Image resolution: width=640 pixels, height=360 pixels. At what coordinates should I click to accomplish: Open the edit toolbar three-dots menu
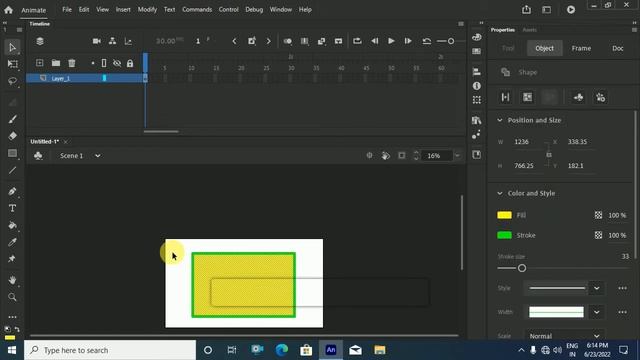click(12, 317)
